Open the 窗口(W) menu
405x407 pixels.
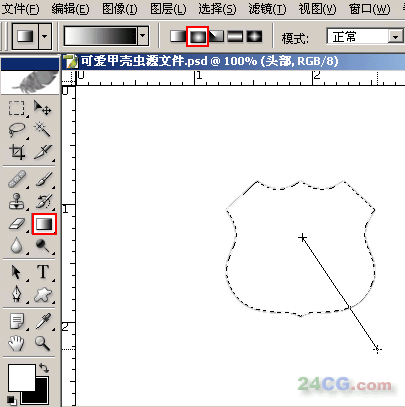[369, 8]
